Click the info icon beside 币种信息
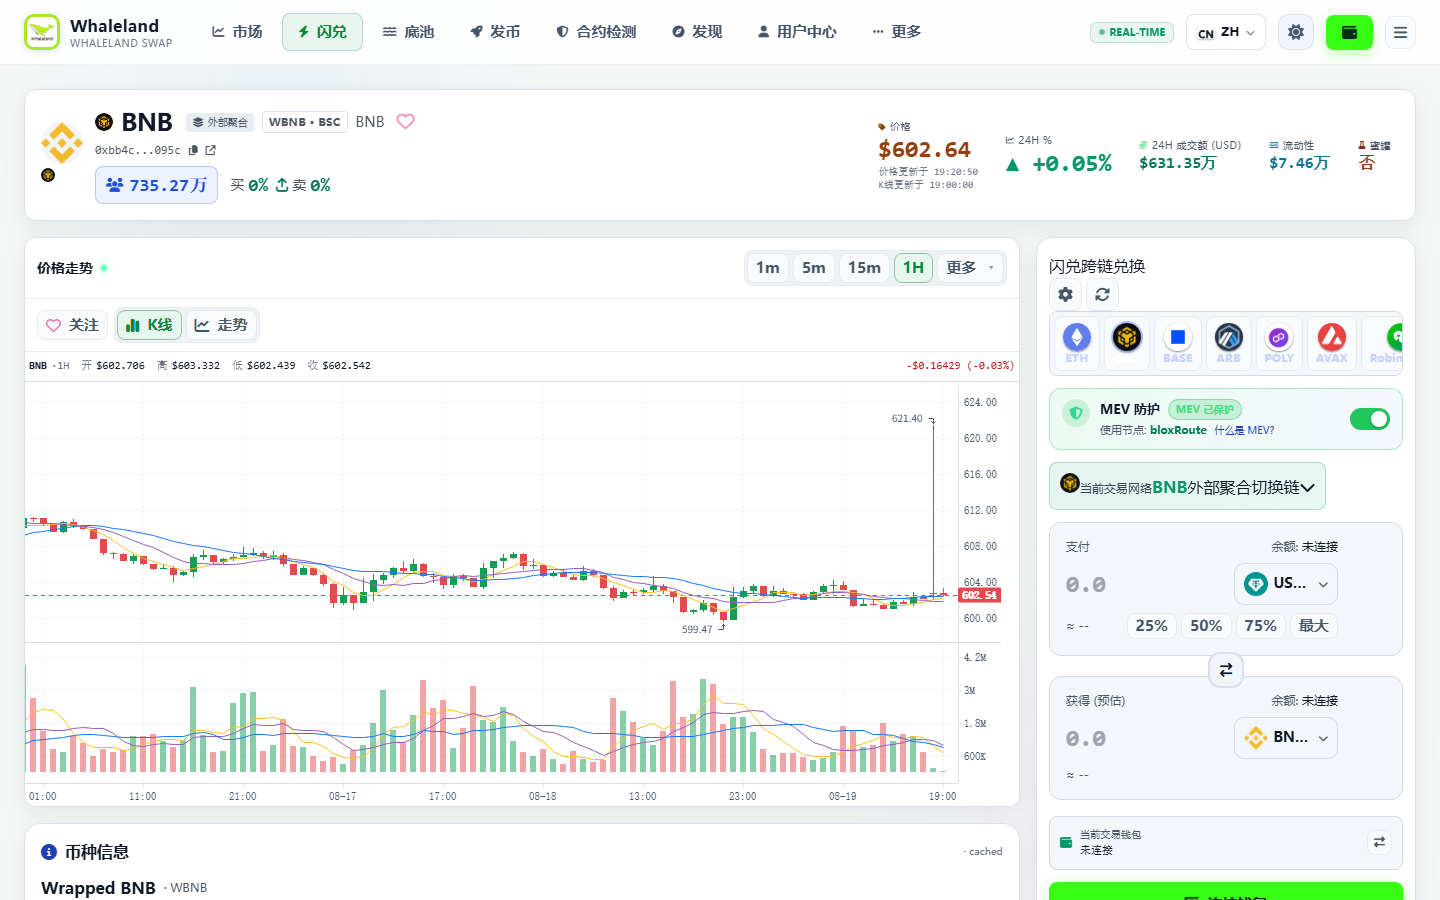This screenshot has height=900, width=1440. tap(49, 852)
